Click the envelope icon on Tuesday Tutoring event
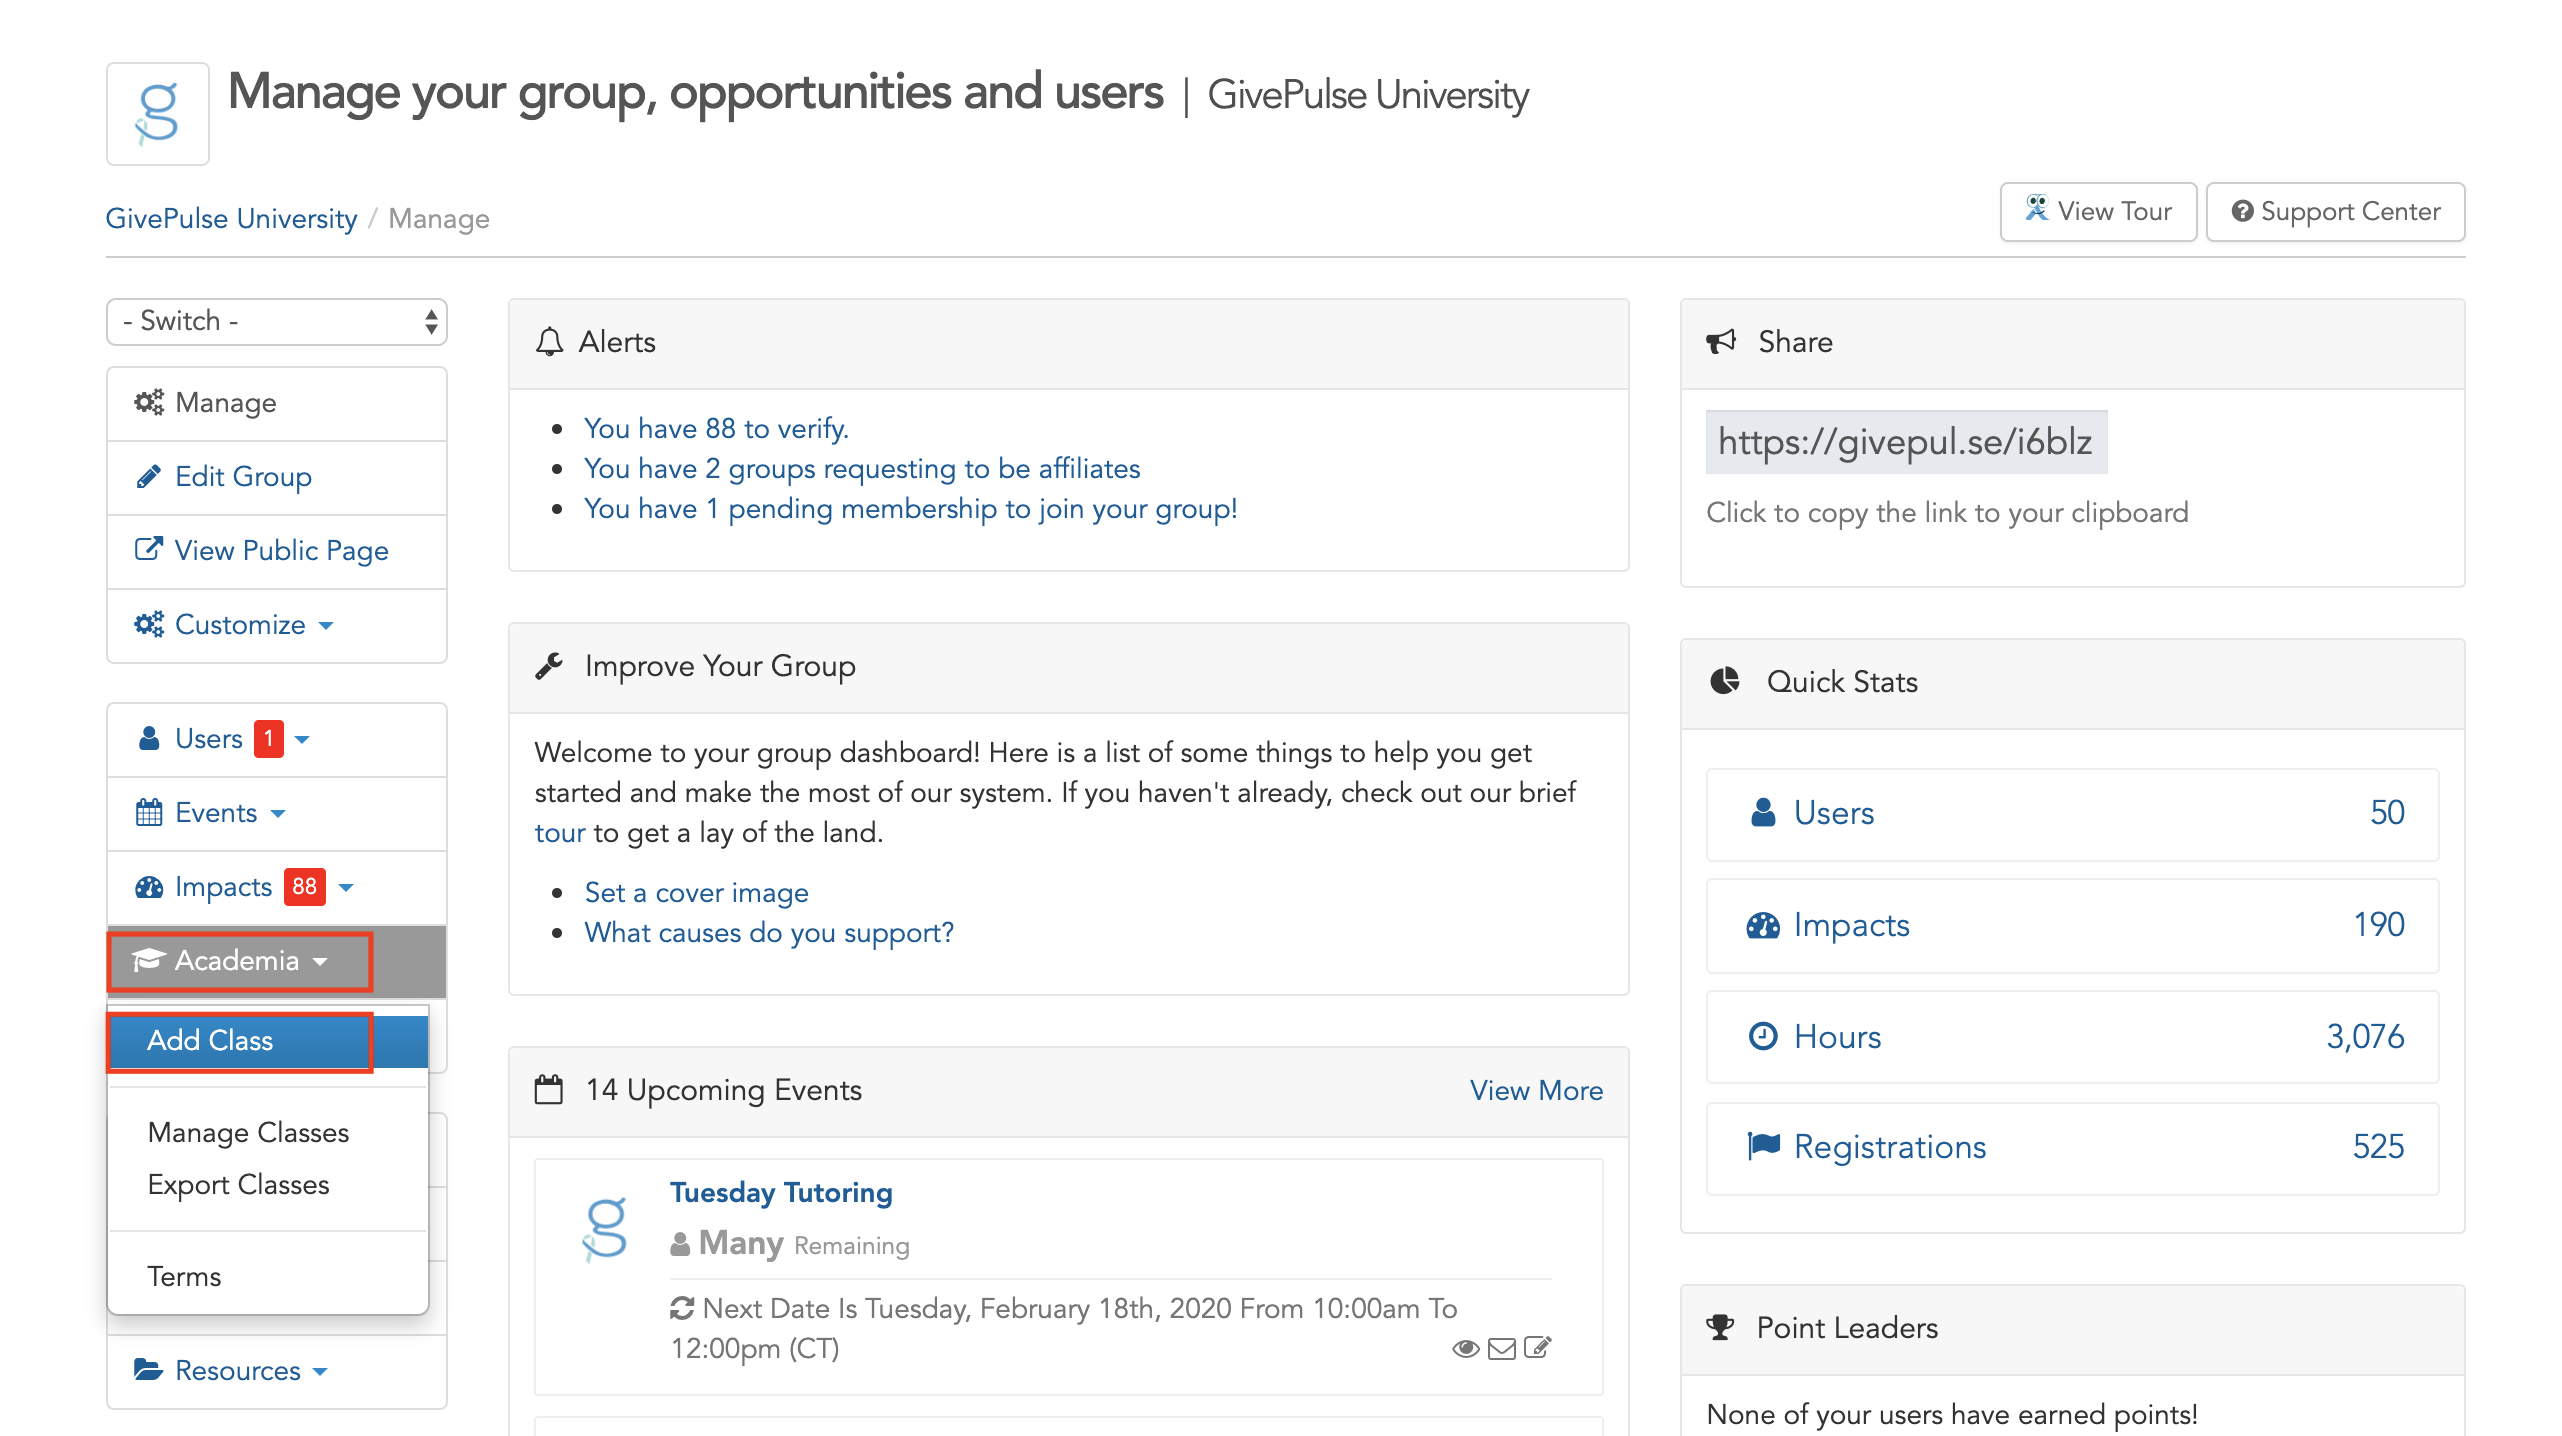This screenshot has width=2562, height=1436. point(1502,1348)
